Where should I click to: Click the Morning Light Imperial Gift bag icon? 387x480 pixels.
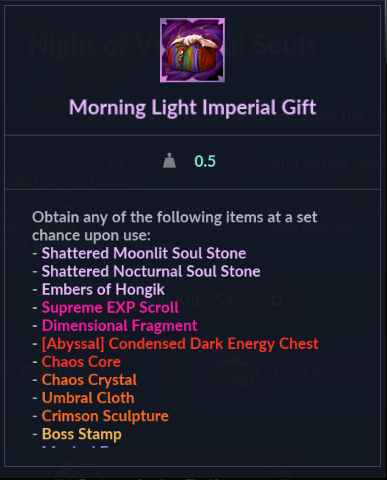pos(192,50)
